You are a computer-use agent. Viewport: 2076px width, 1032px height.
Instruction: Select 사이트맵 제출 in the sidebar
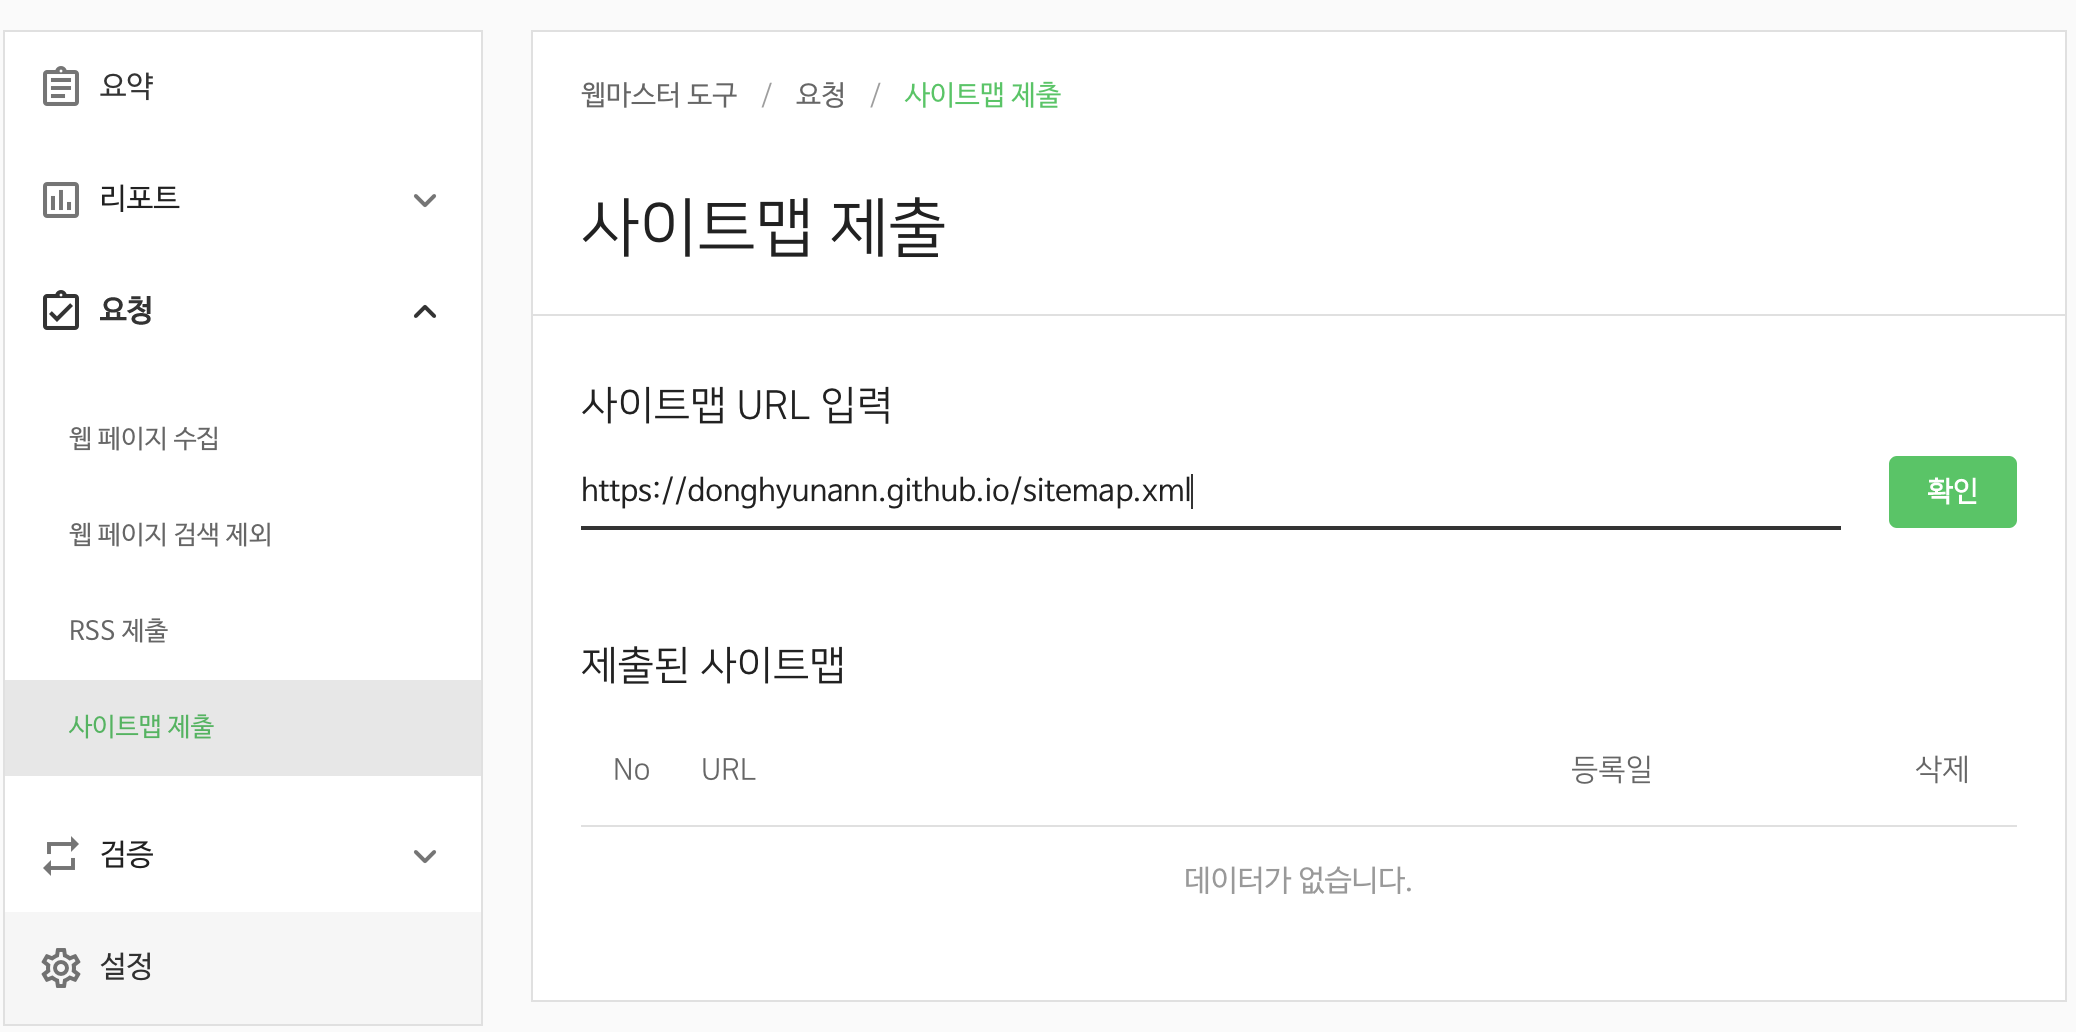click(x=243, y=727)
